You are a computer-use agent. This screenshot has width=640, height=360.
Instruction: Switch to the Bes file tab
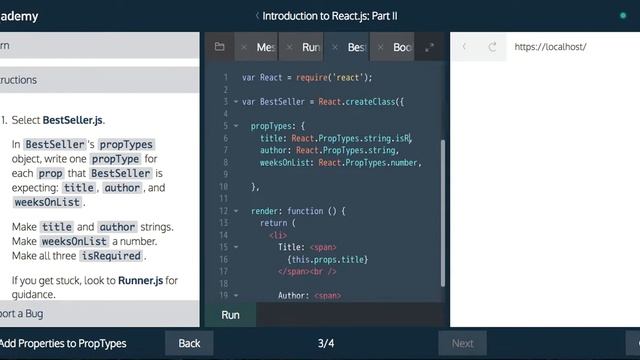357,47
